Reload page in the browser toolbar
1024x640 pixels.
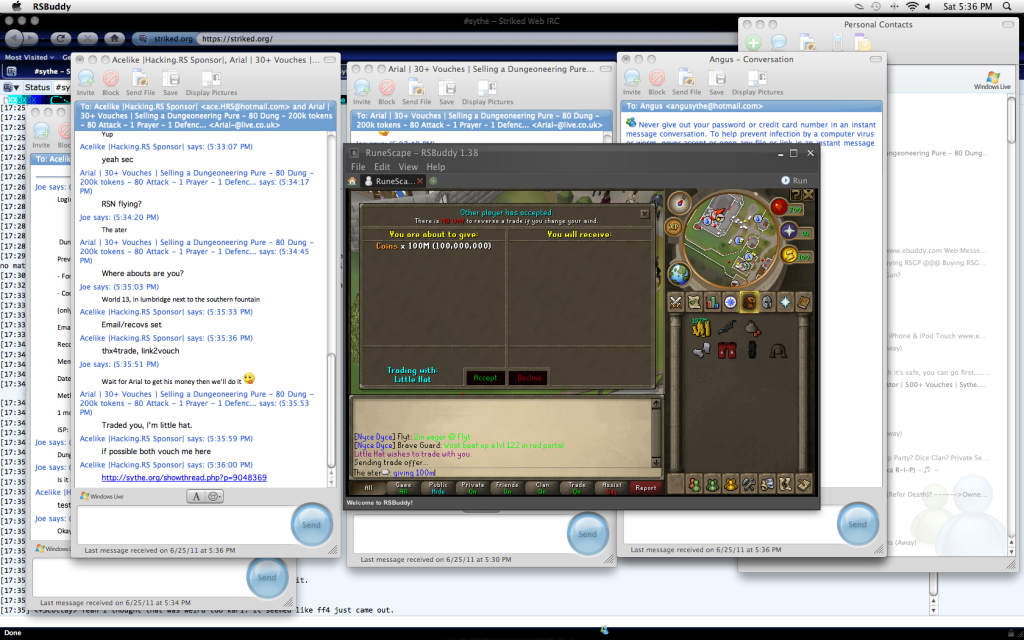coord(61,39)
